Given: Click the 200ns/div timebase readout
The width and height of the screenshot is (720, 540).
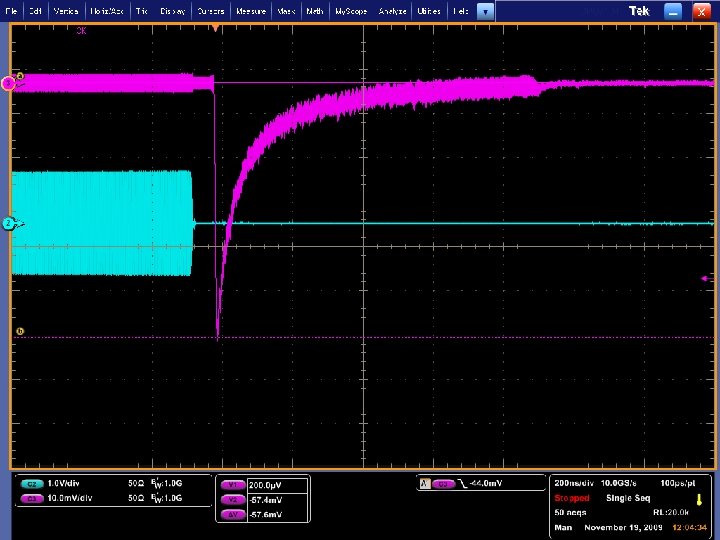Looking at the screenshot, I should tap(574, 483).
